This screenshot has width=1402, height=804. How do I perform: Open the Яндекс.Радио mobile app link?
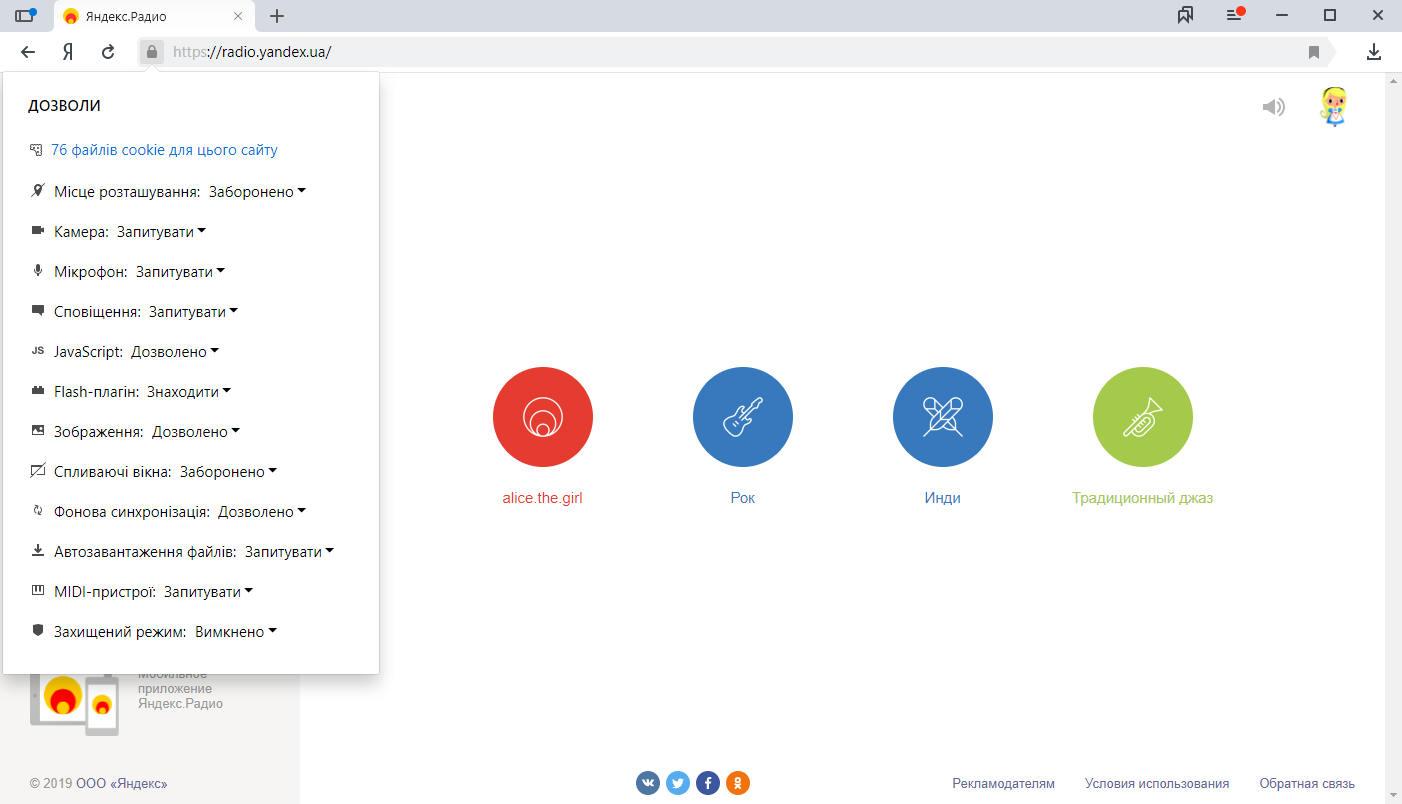pyautogui.click(x=180, y=689)
